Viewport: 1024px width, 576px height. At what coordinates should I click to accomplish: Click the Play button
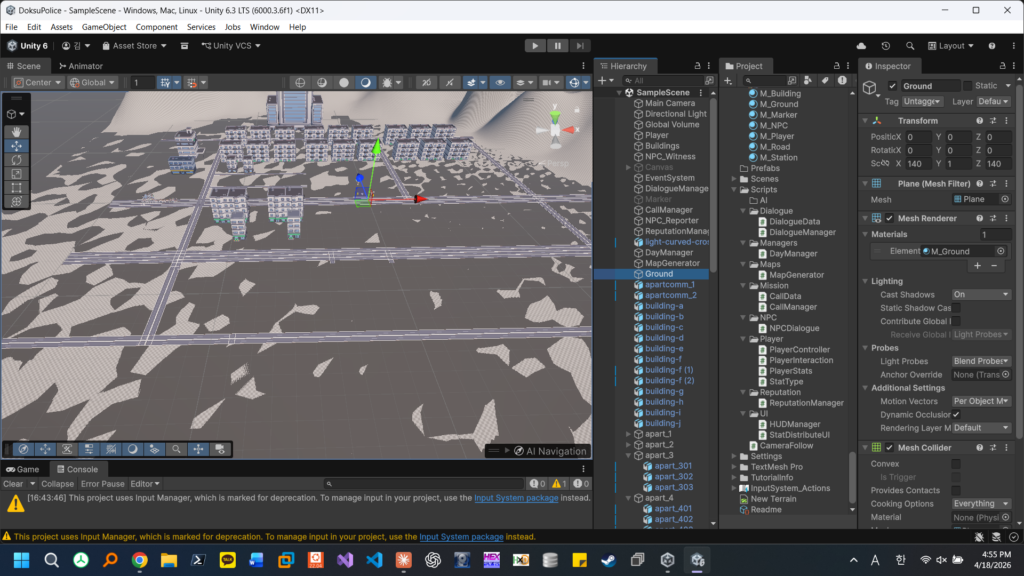click(x=535, y=46)
